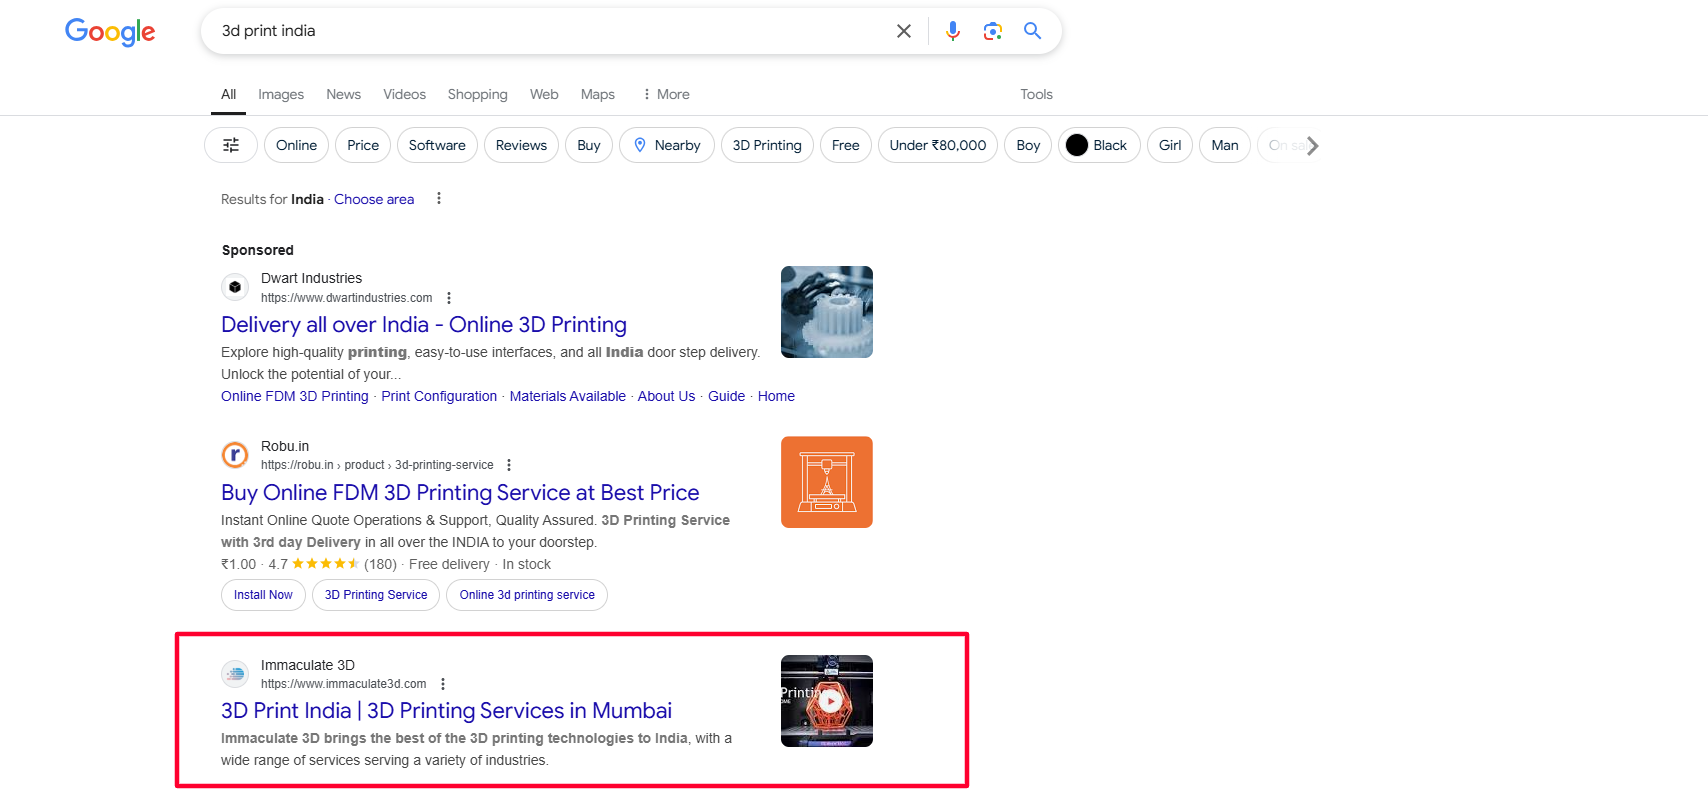This screenshot has height=805, width=1708.
Task: Open the Dwart Industries ad options menu
Action: [x=449, y=298]
